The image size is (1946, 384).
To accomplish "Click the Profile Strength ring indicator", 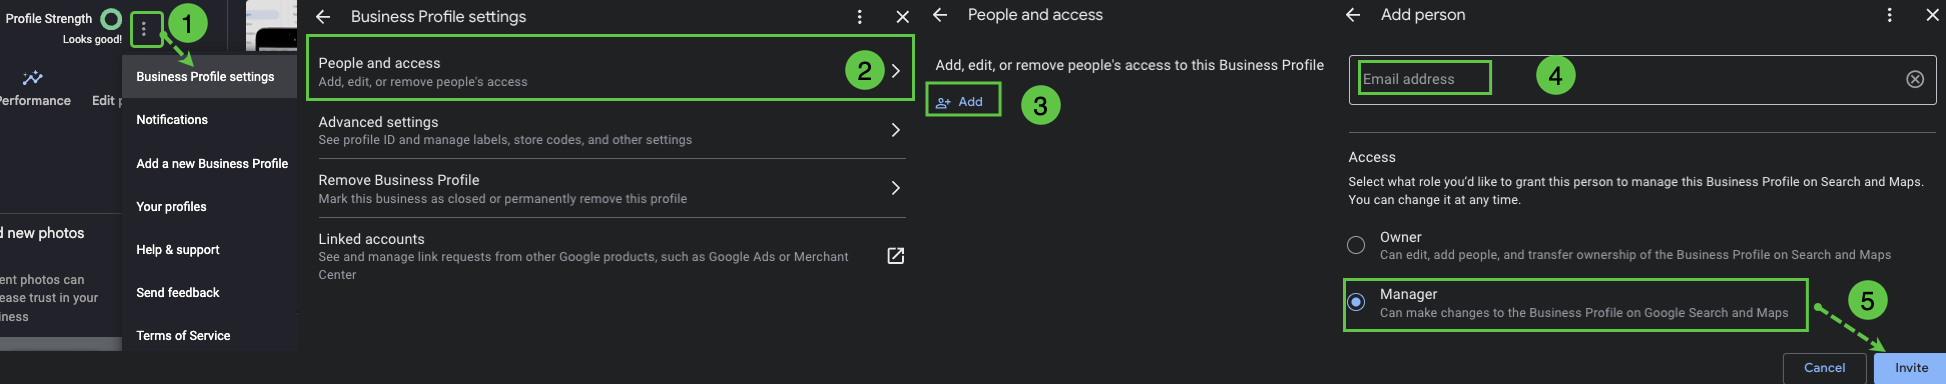I will [x=112, y=19].
